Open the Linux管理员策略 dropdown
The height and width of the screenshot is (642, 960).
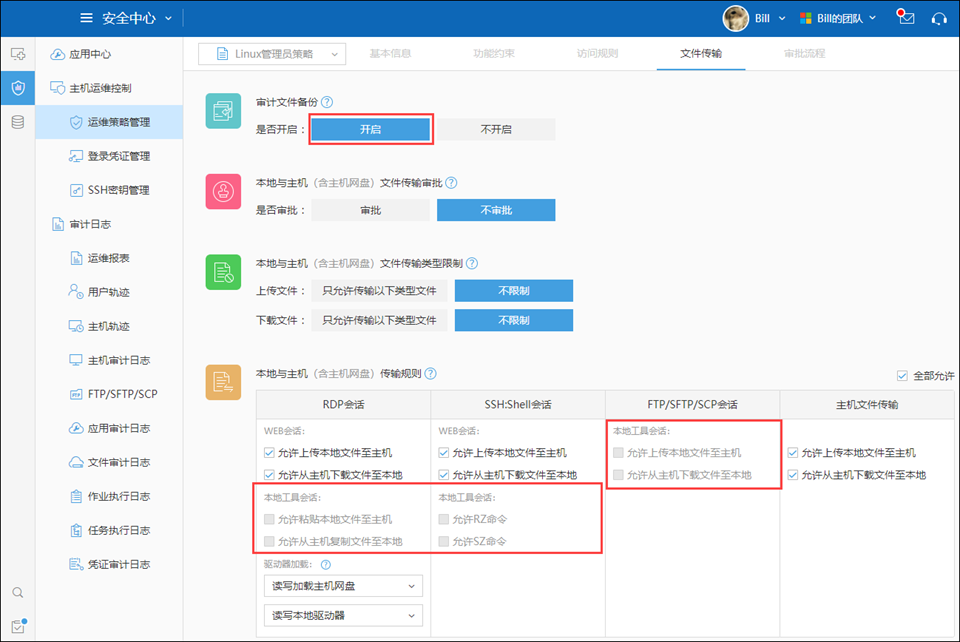point(271,54)
